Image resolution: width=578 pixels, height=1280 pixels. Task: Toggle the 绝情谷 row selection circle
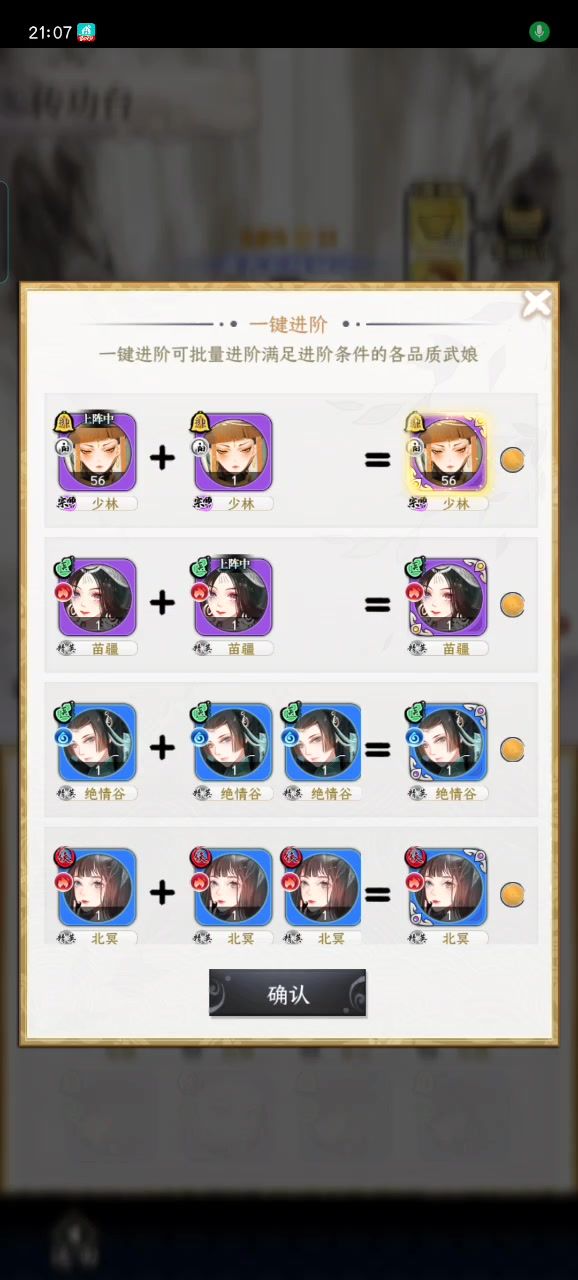tap(512, 749)
